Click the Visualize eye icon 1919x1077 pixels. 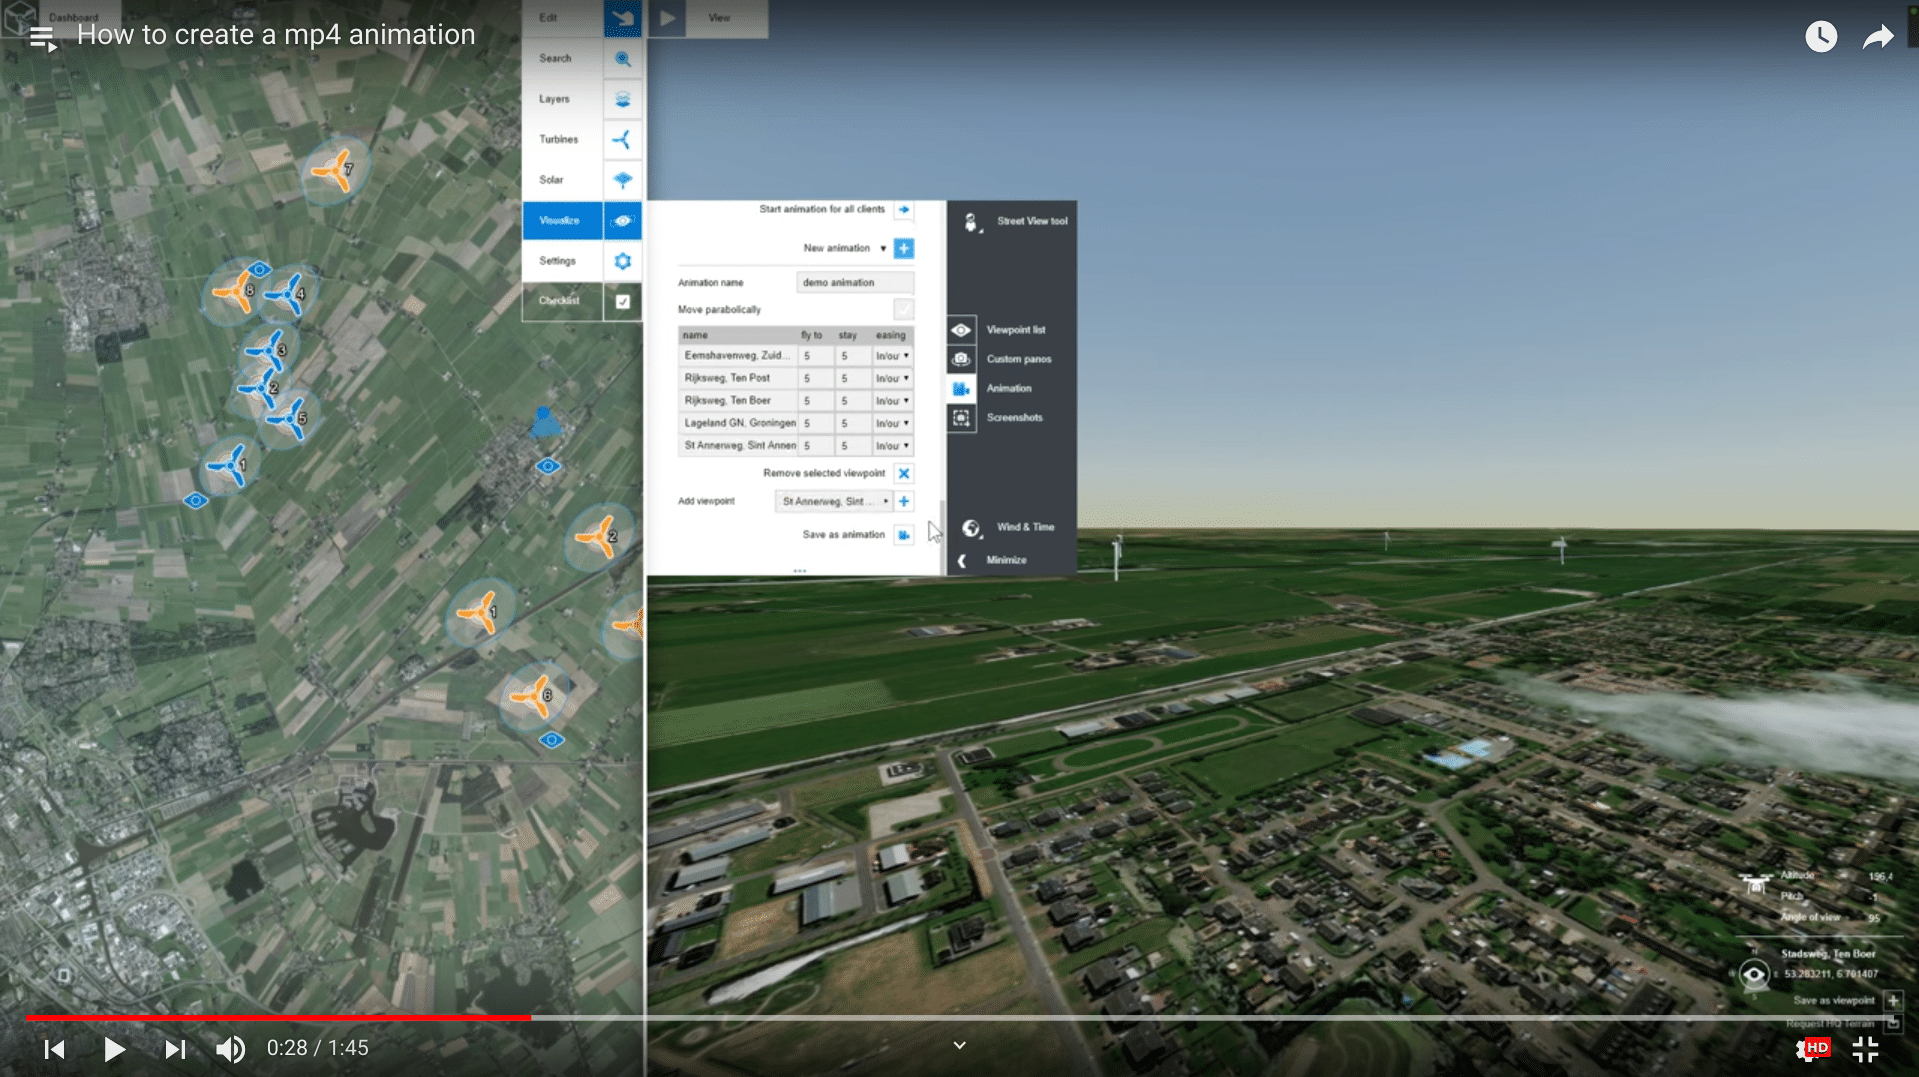coord(623,220)
